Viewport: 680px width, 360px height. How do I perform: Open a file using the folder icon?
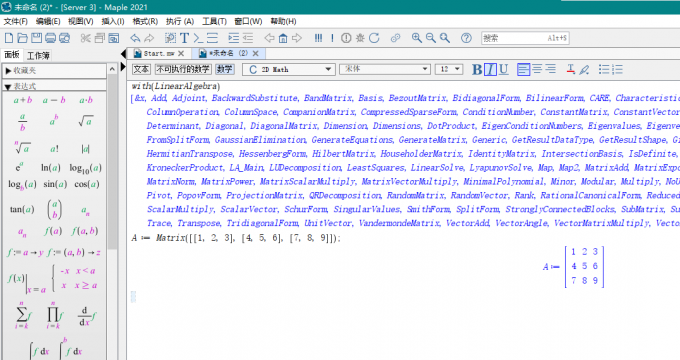tap(23, 38)
